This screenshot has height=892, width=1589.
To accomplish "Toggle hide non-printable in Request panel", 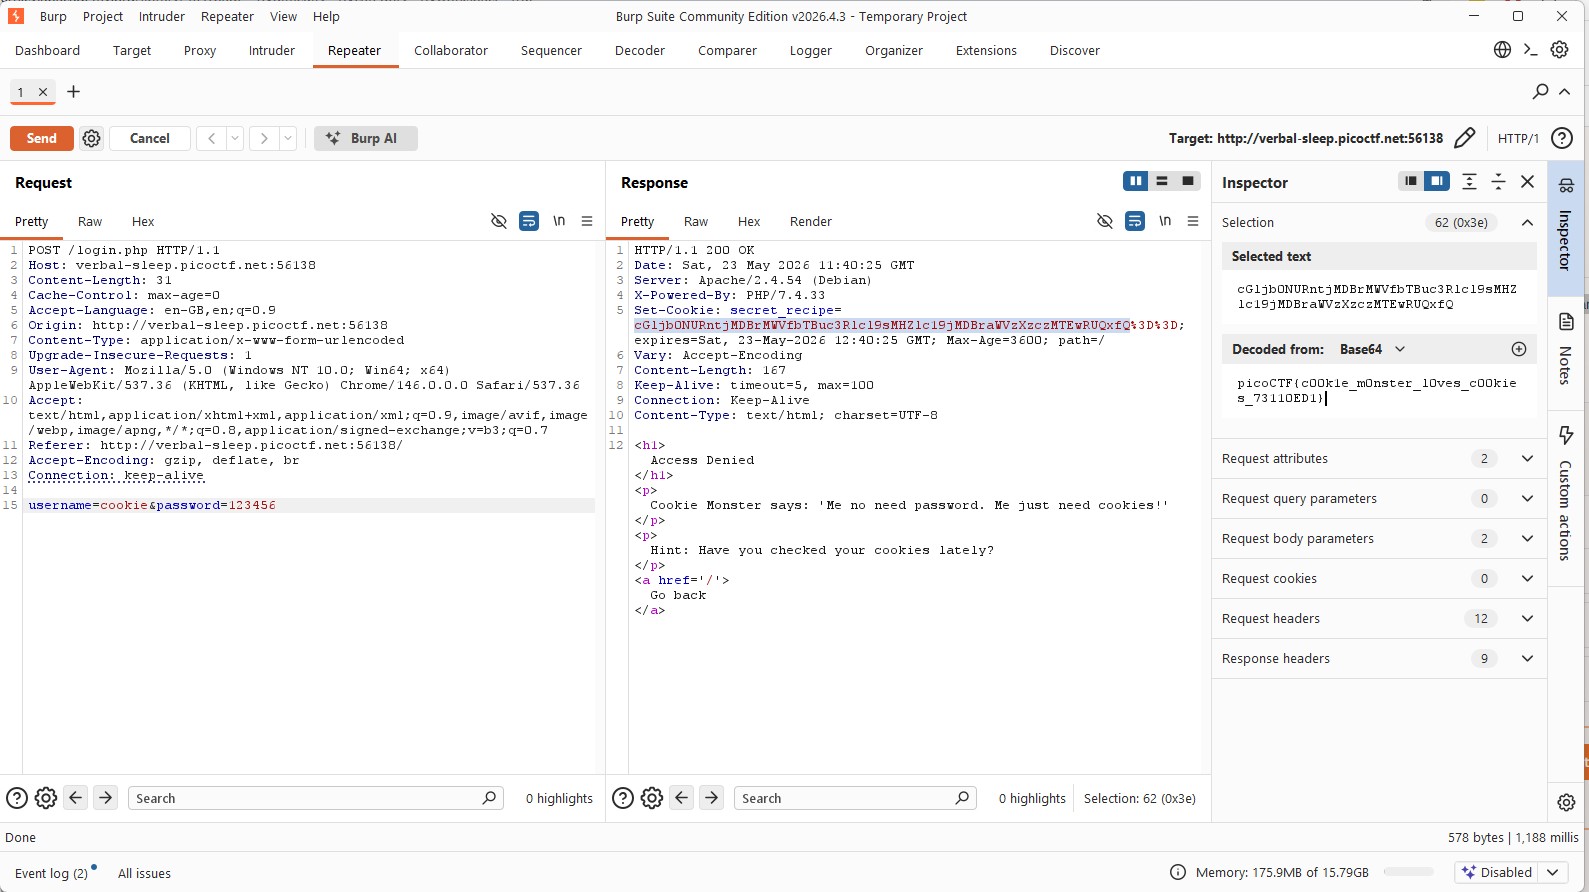I will click(x=499, y=221).
